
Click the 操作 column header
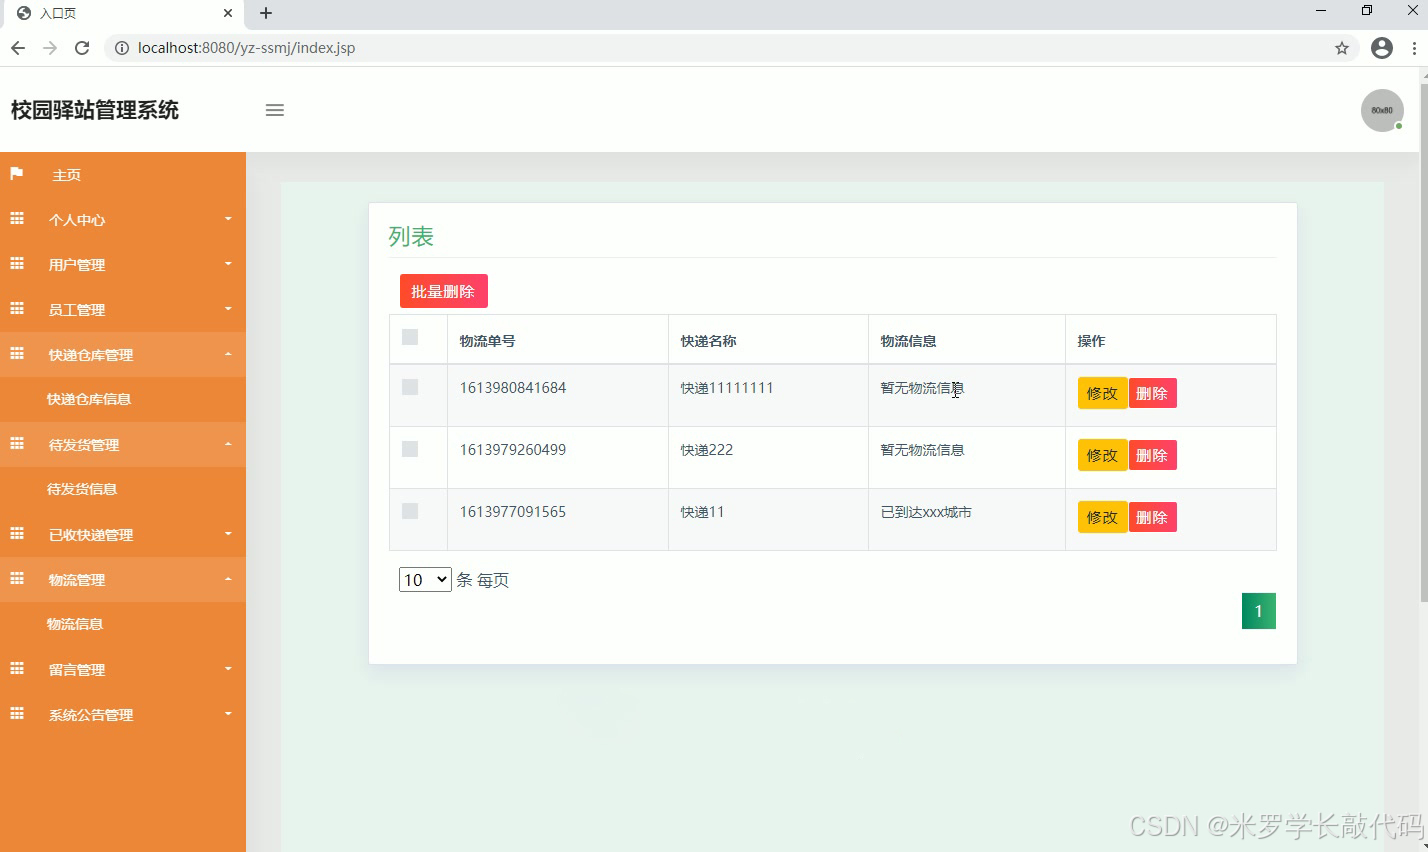coord(1091,341)
